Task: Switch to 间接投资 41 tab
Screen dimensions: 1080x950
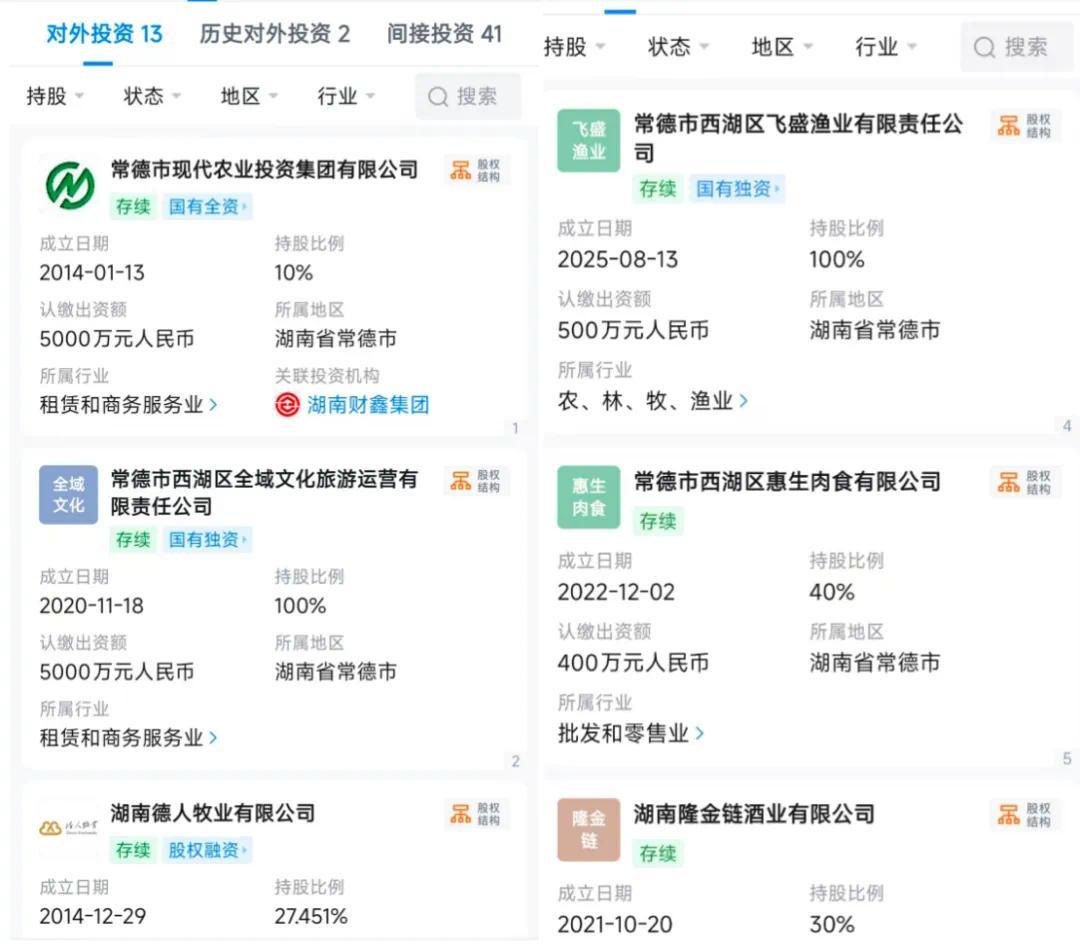Action: [x=444, y=33]
